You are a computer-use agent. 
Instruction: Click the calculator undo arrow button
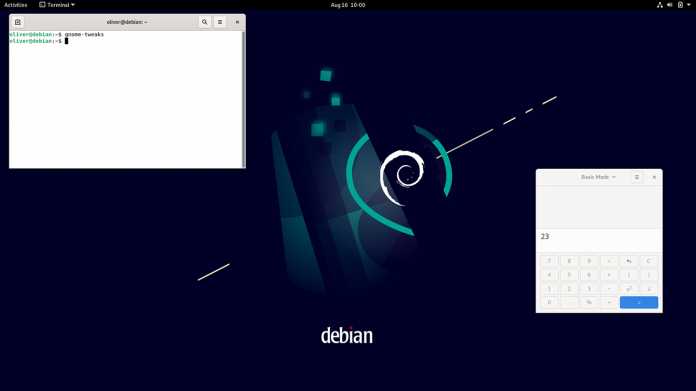pyautogui.click(x=629, y=261)
